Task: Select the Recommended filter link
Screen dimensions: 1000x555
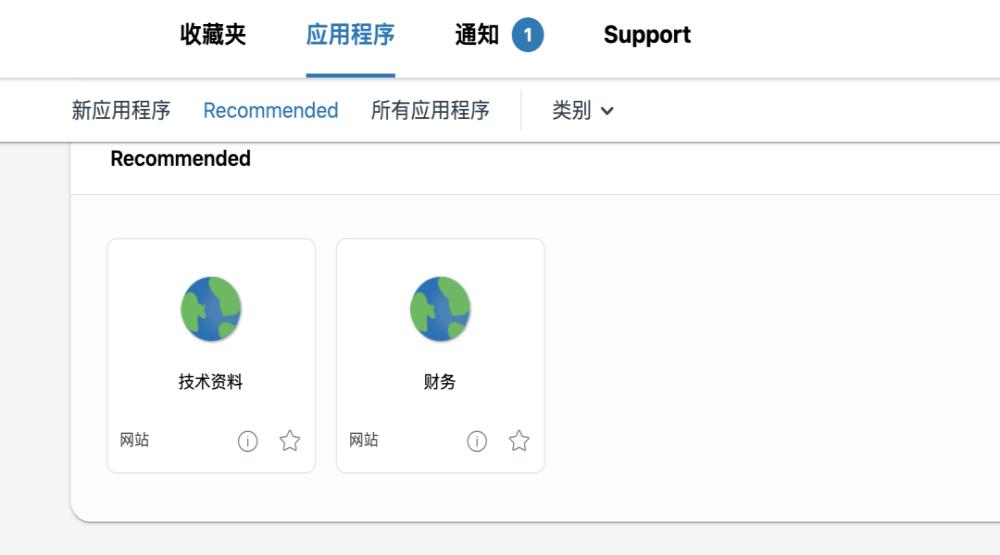Action: pyautogui.click(x=270, y=110)
